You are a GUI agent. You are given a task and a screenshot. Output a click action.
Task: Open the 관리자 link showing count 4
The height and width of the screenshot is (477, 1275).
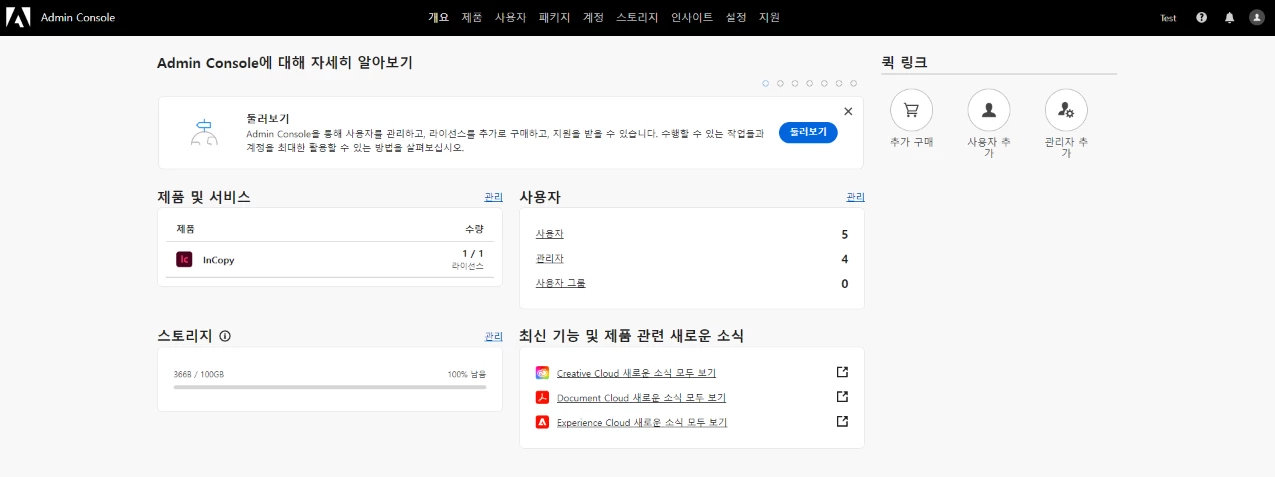[549, 259]
